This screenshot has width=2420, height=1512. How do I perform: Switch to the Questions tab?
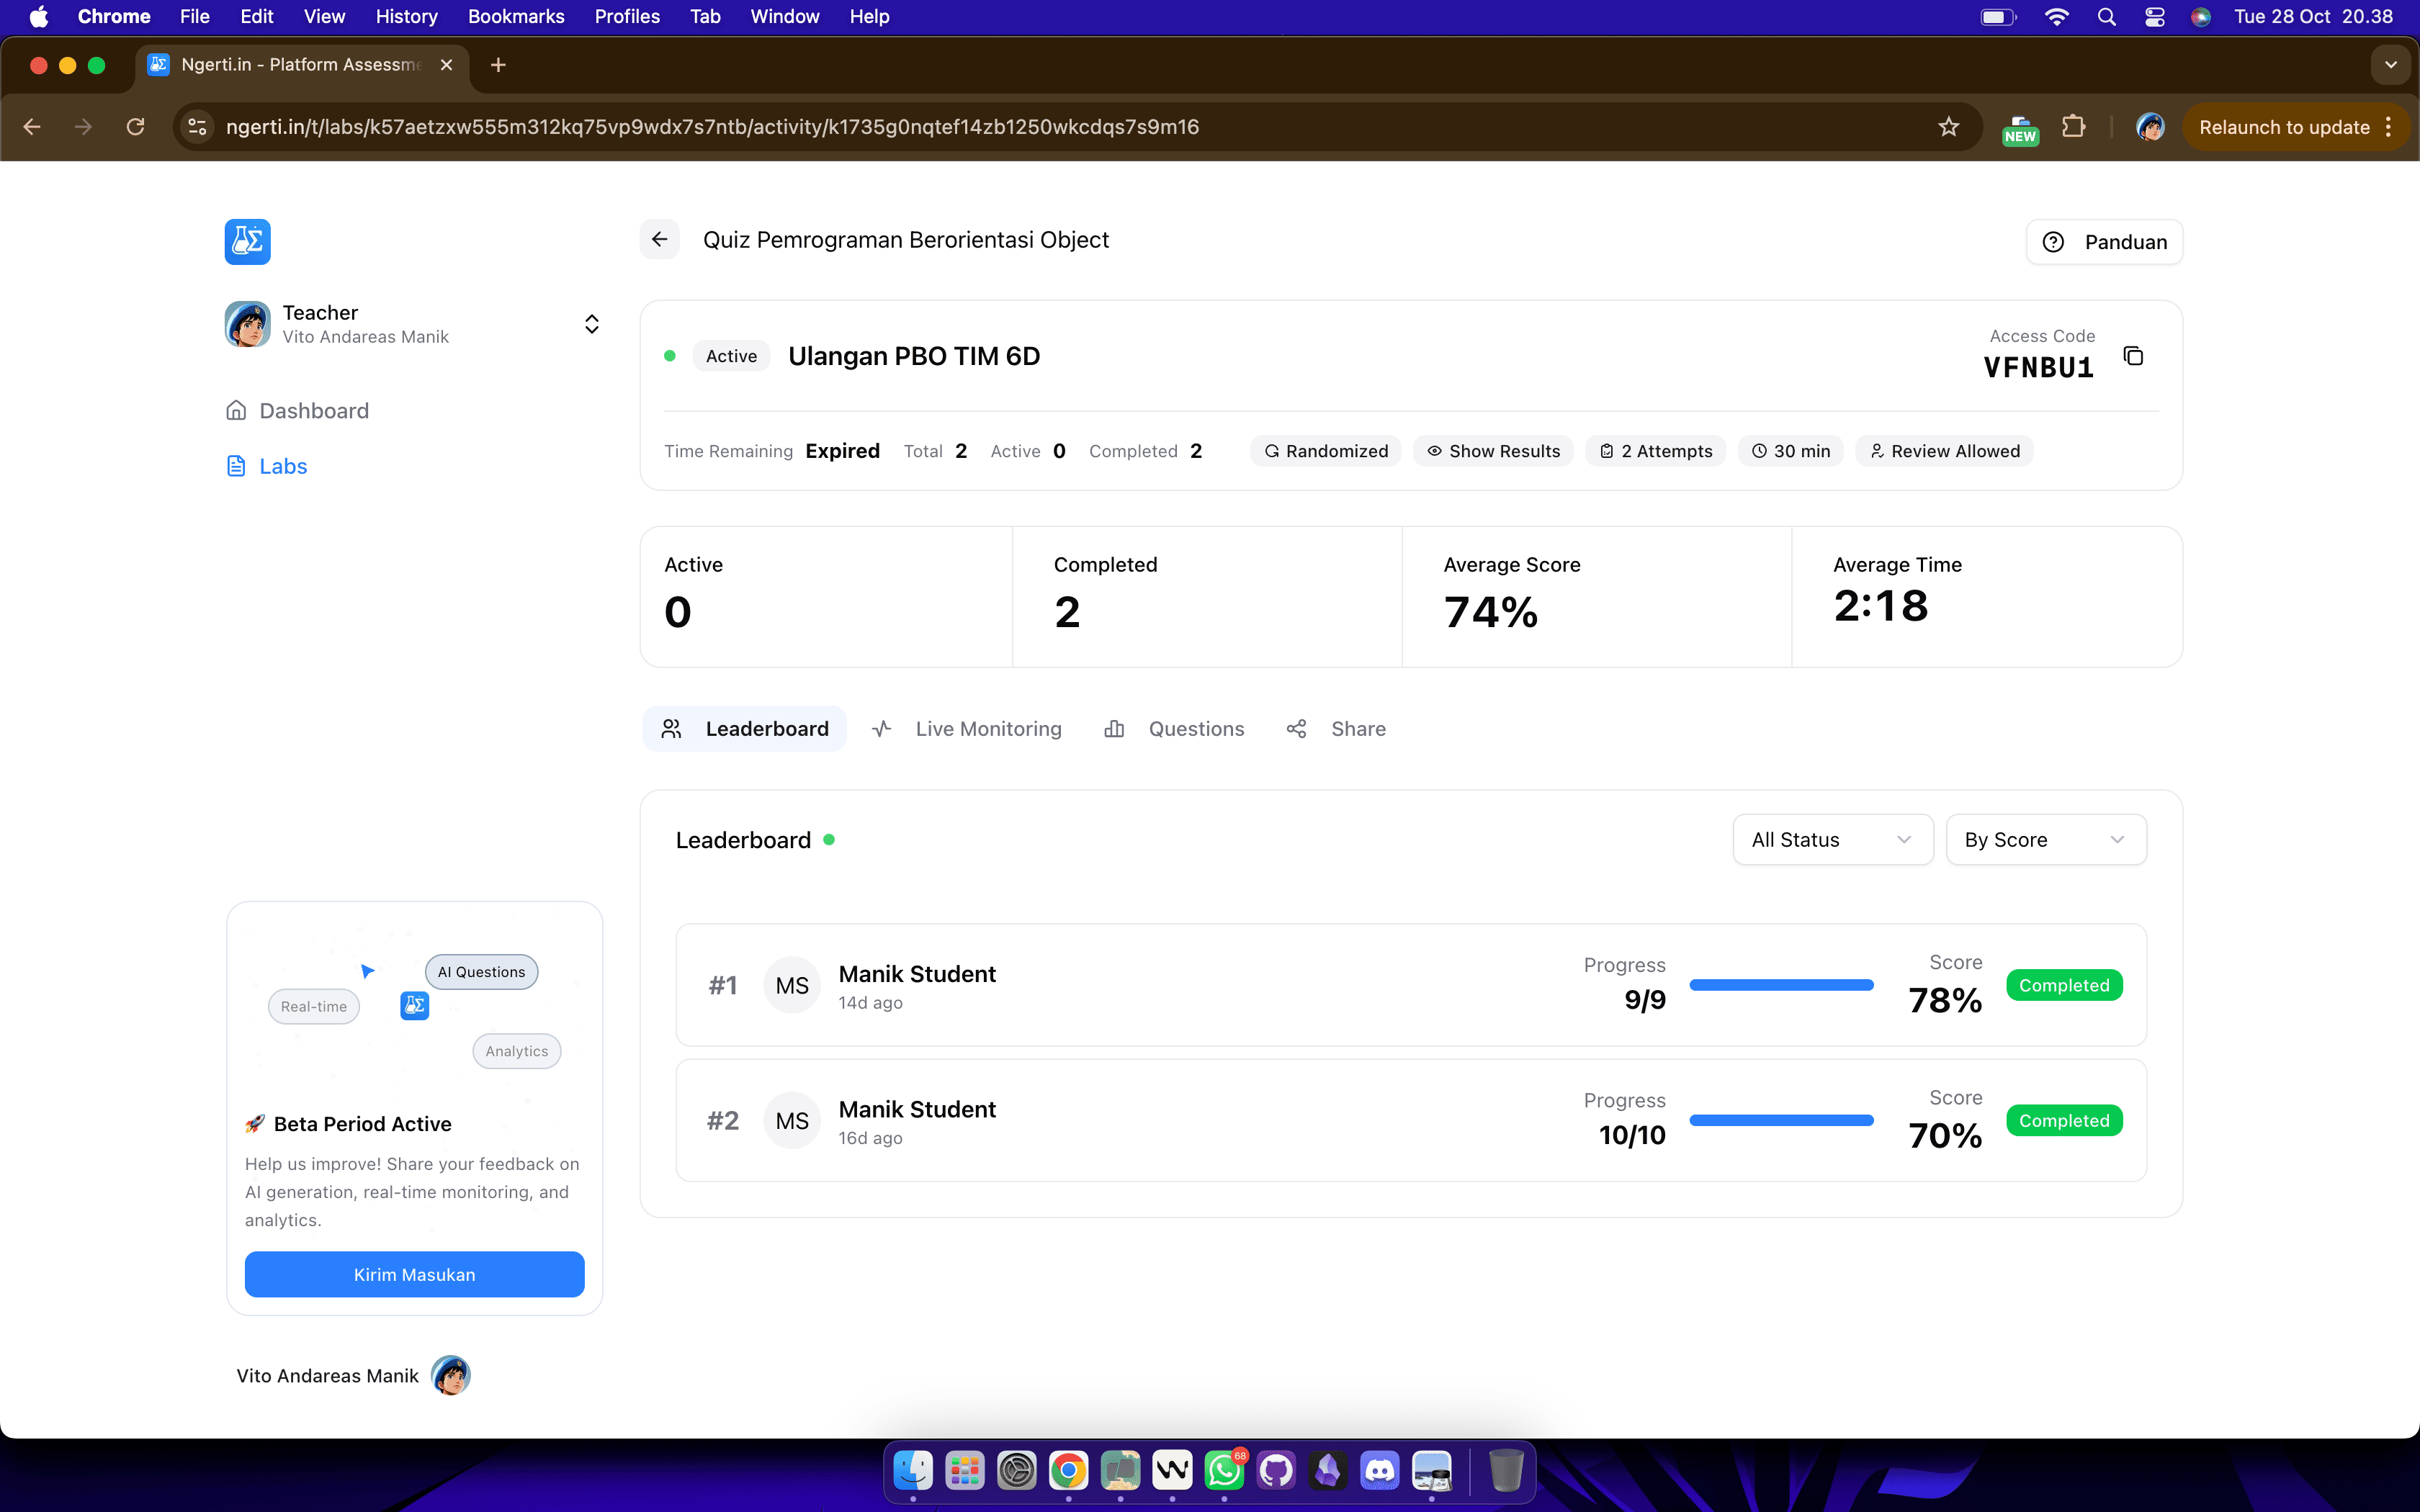(1174, 728)
